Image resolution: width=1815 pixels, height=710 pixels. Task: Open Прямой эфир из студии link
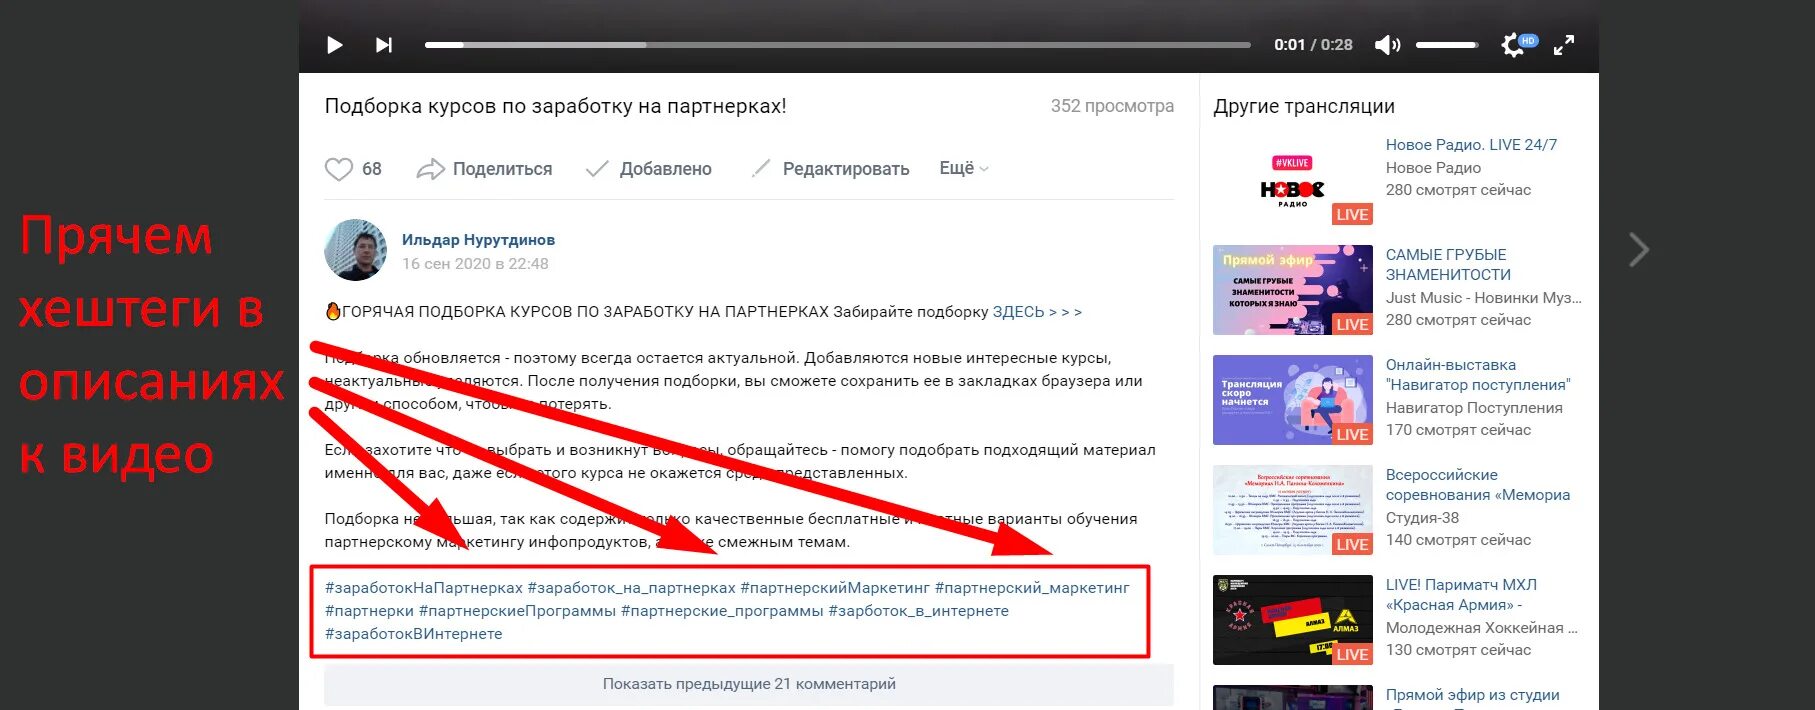click(x=1472, y=695)
